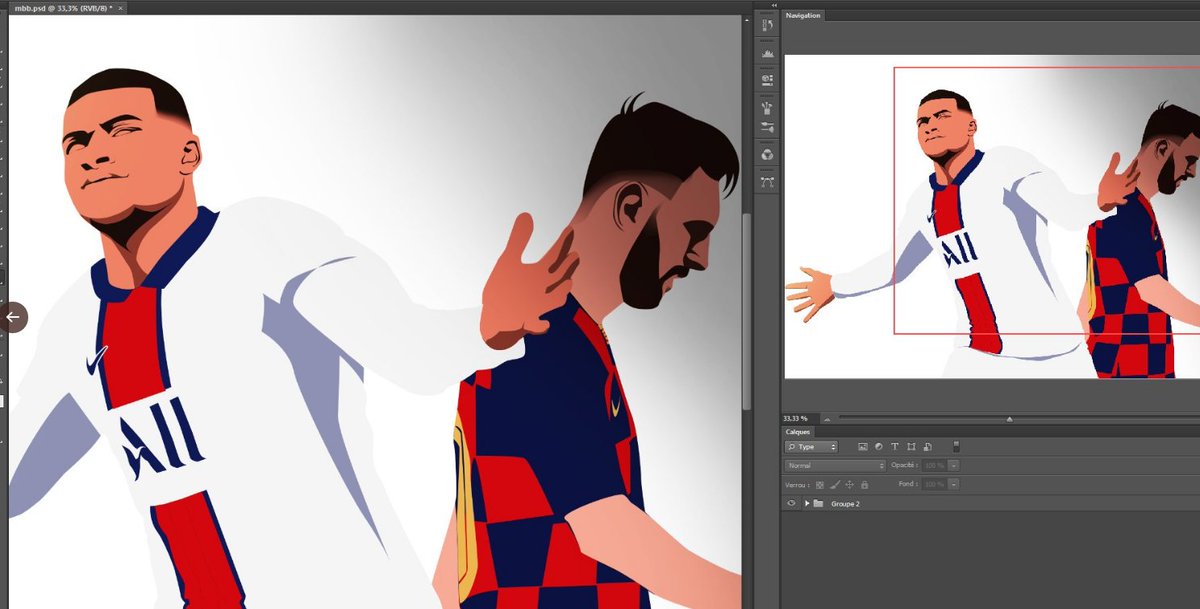Open the Fond slider arrow
The image size is (1200, 609).
click(x=954, y=484)
